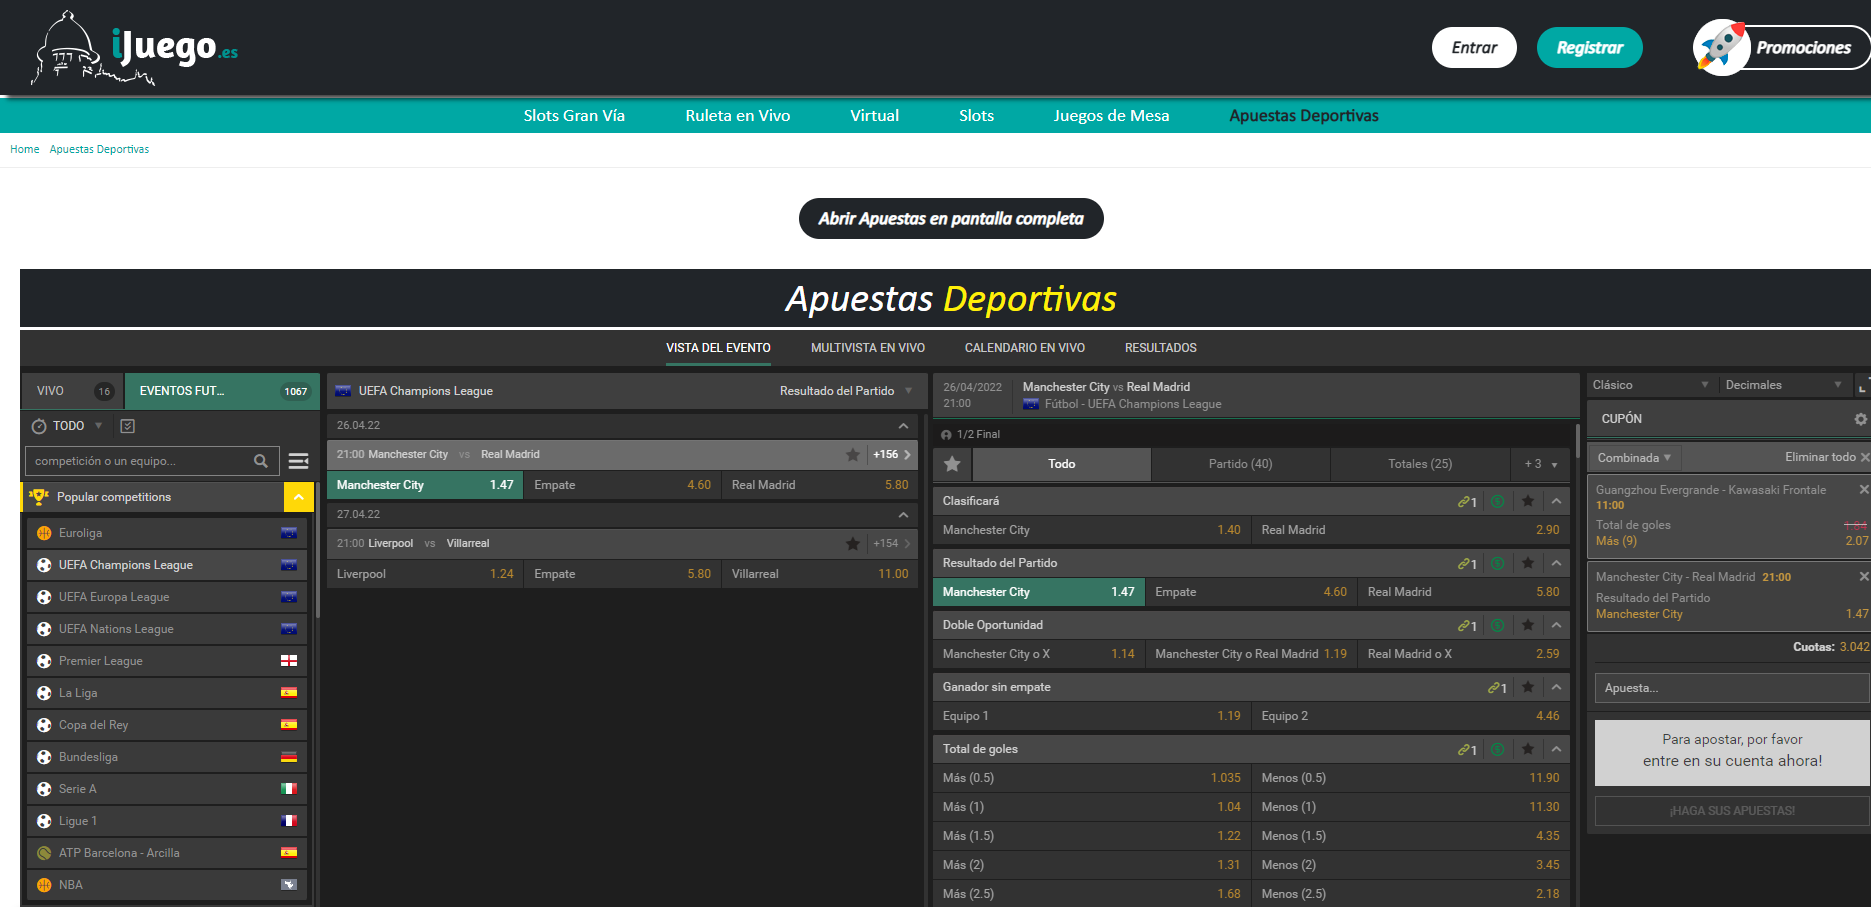Viewport: 1871px width, 907px height.
Task: Collapse the Popular competitions section
Action: tap(298, 497)
